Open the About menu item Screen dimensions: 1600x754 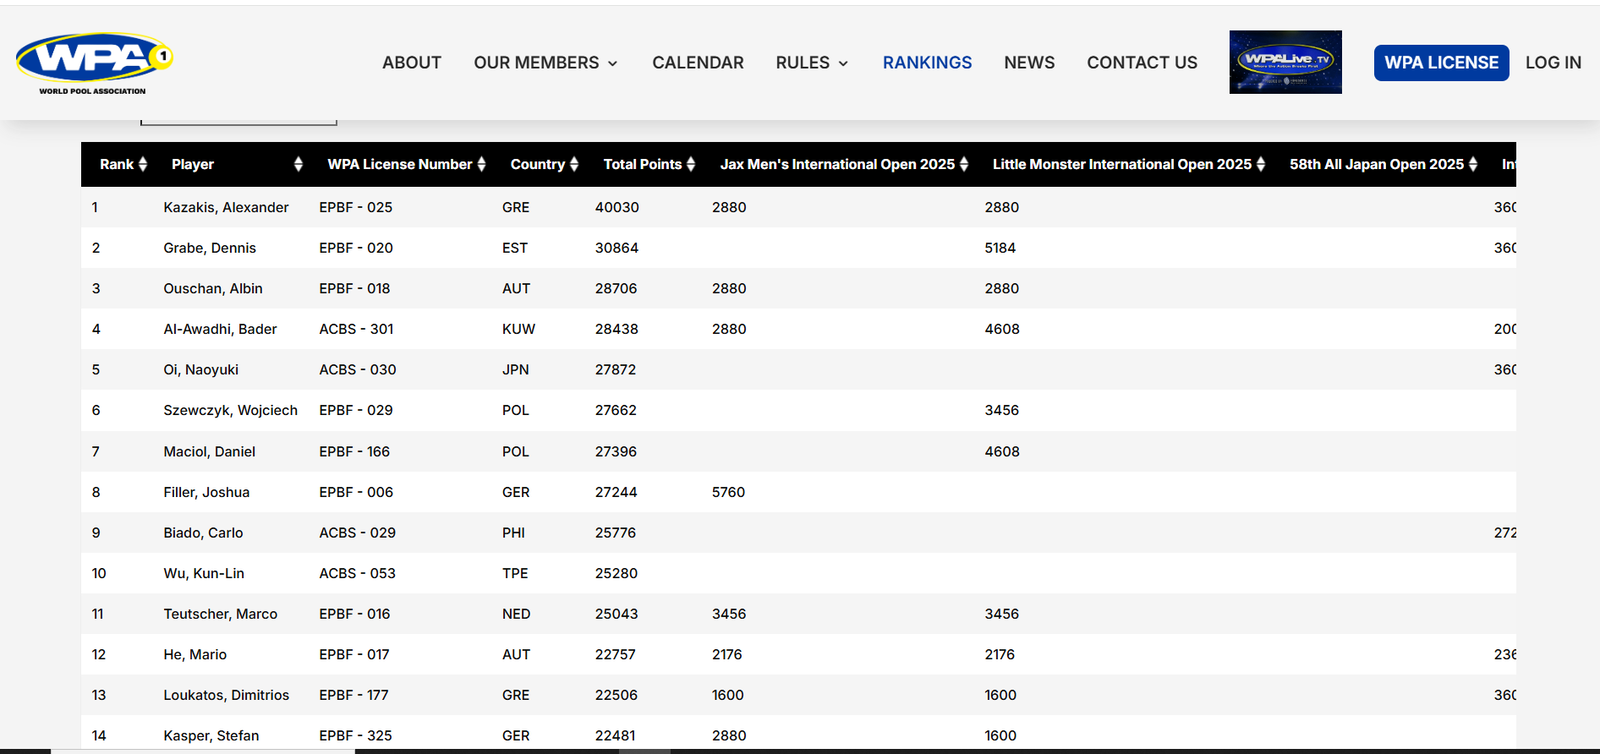pyautogui.click(x=411, y=63)
